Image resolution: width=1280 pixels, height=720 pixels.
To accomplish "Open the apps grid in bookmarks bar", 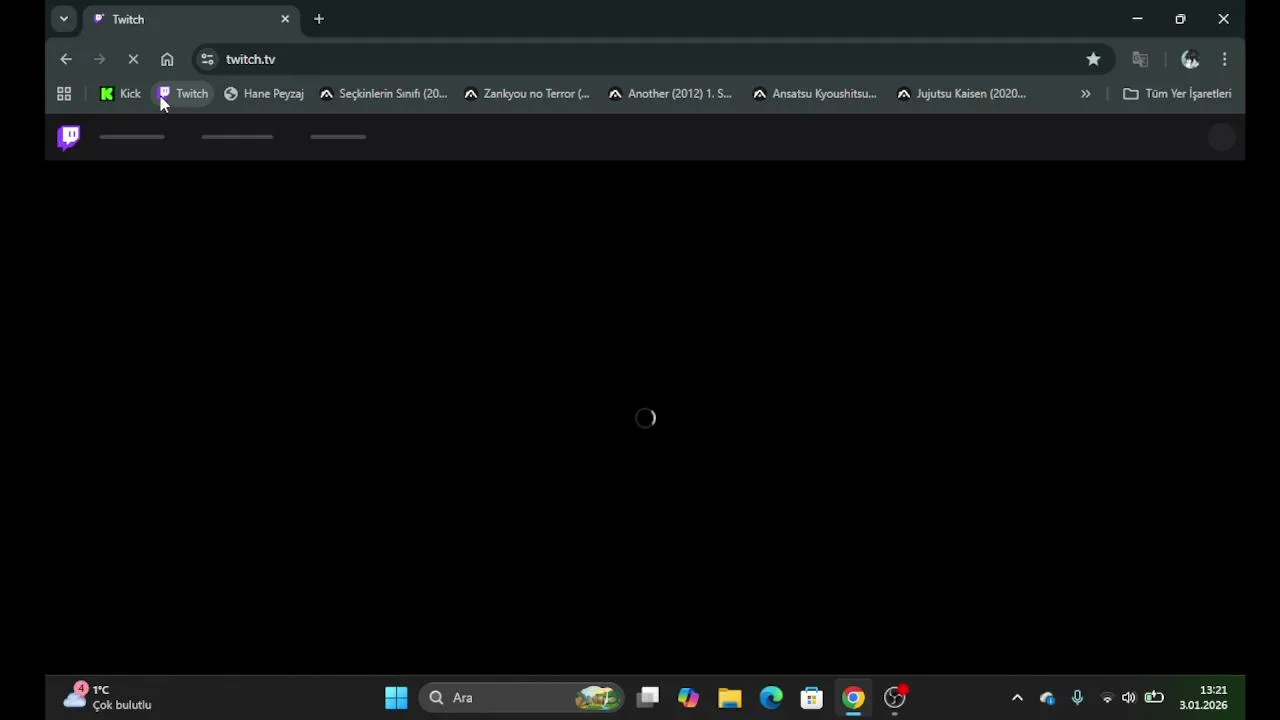I will [64, 94].
